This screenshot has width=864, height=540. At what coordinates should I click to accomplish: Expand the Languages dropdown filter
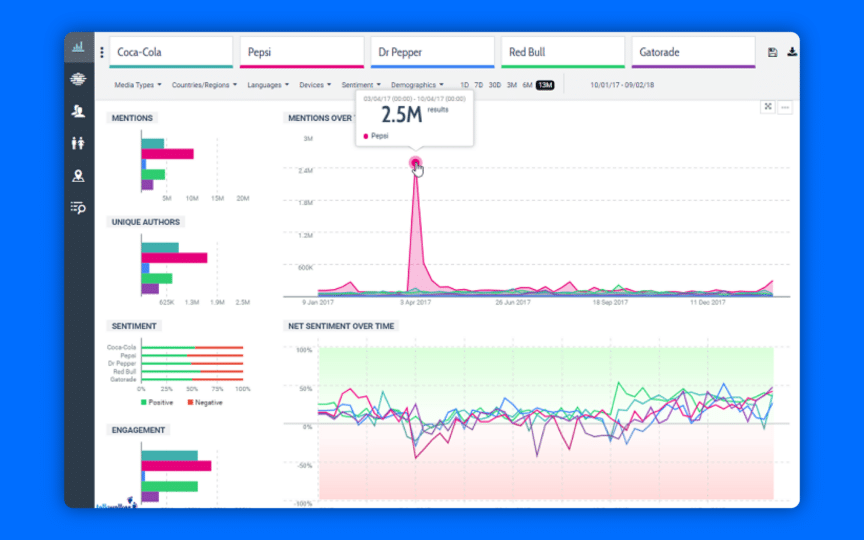[268, 85]
